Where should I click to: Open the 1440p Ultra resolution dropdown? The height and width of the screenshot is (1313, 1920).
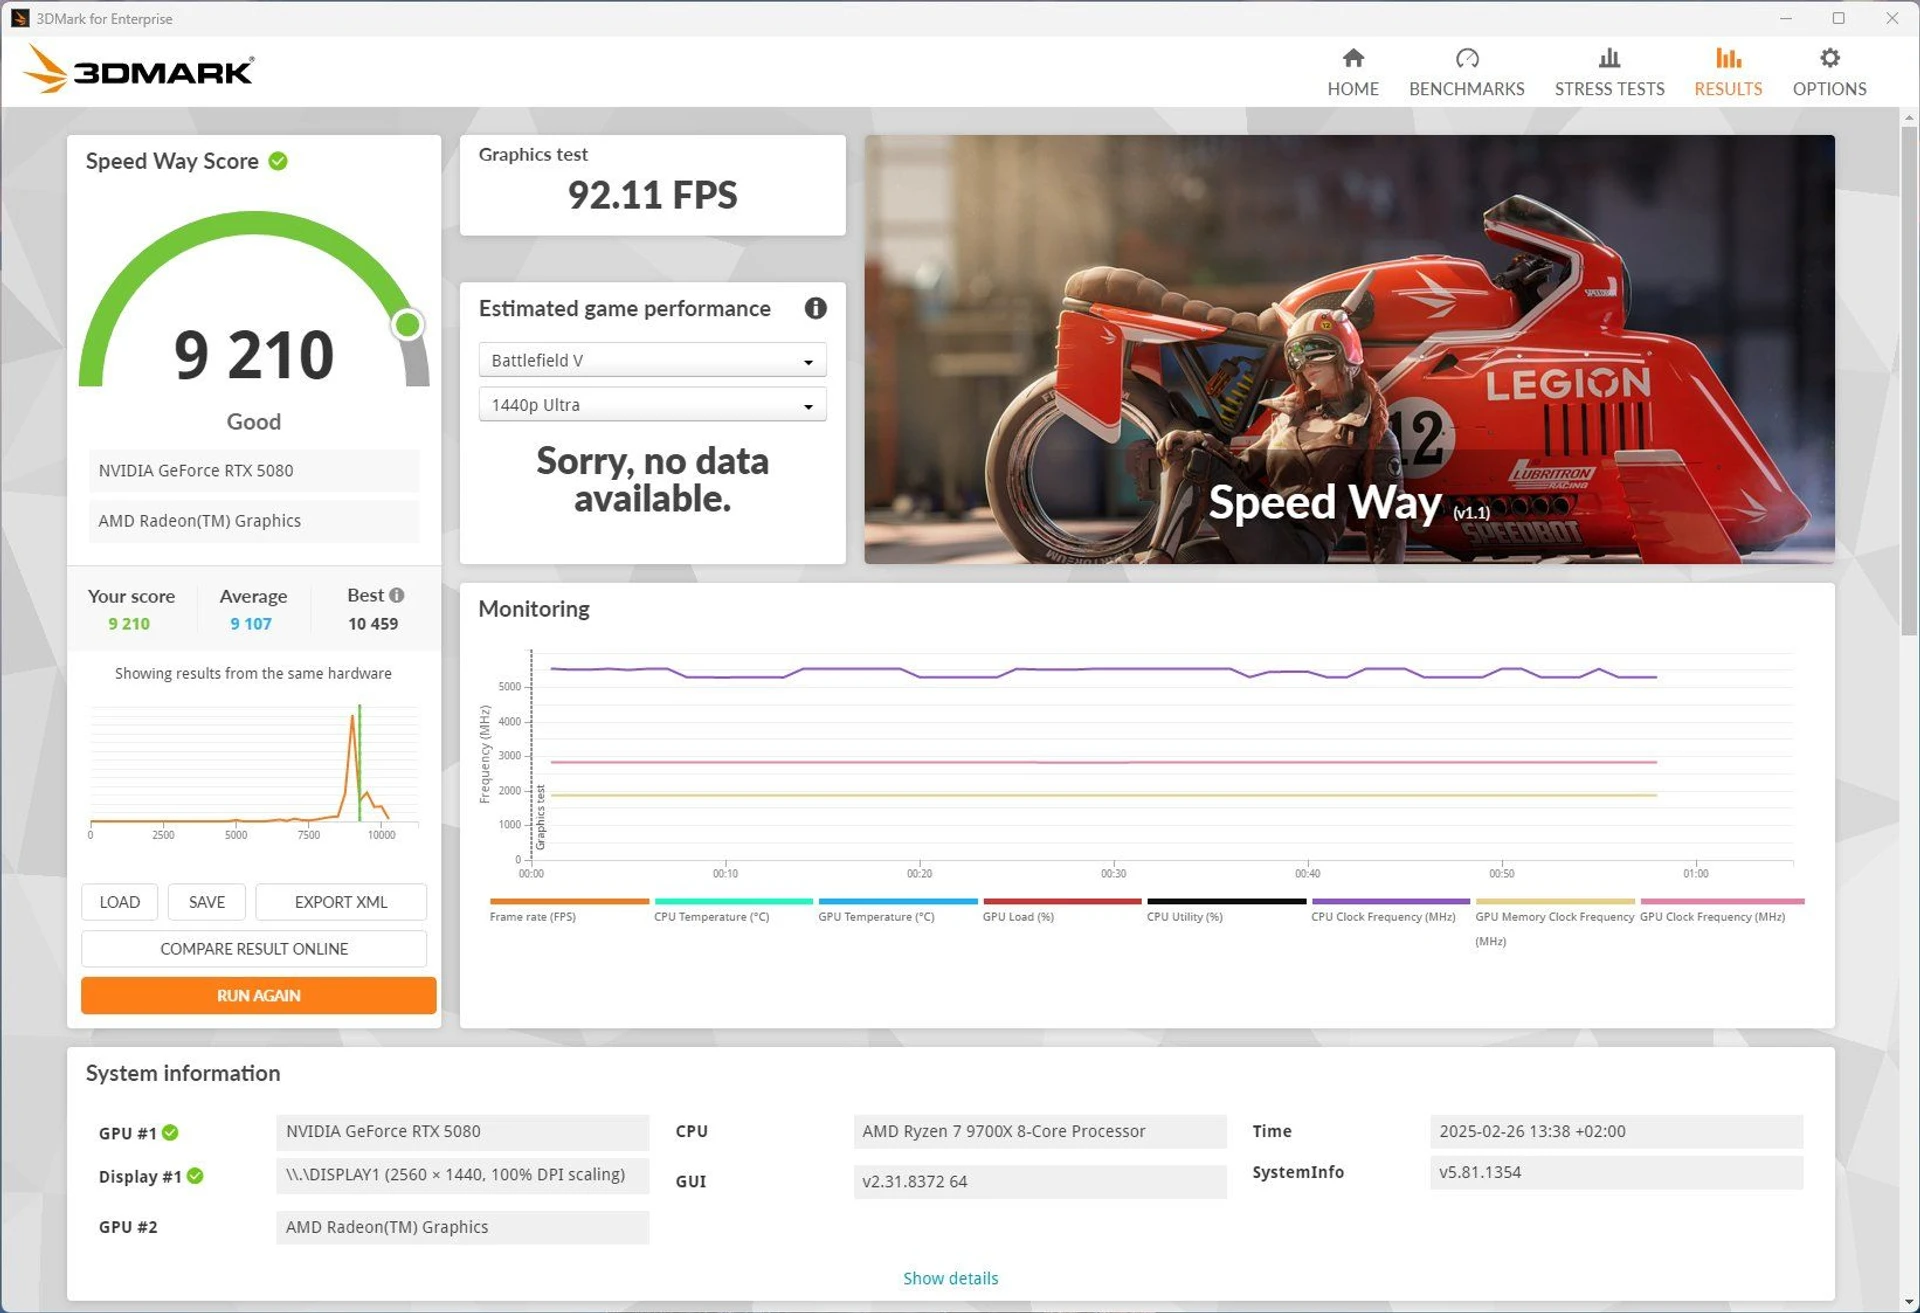652,405
